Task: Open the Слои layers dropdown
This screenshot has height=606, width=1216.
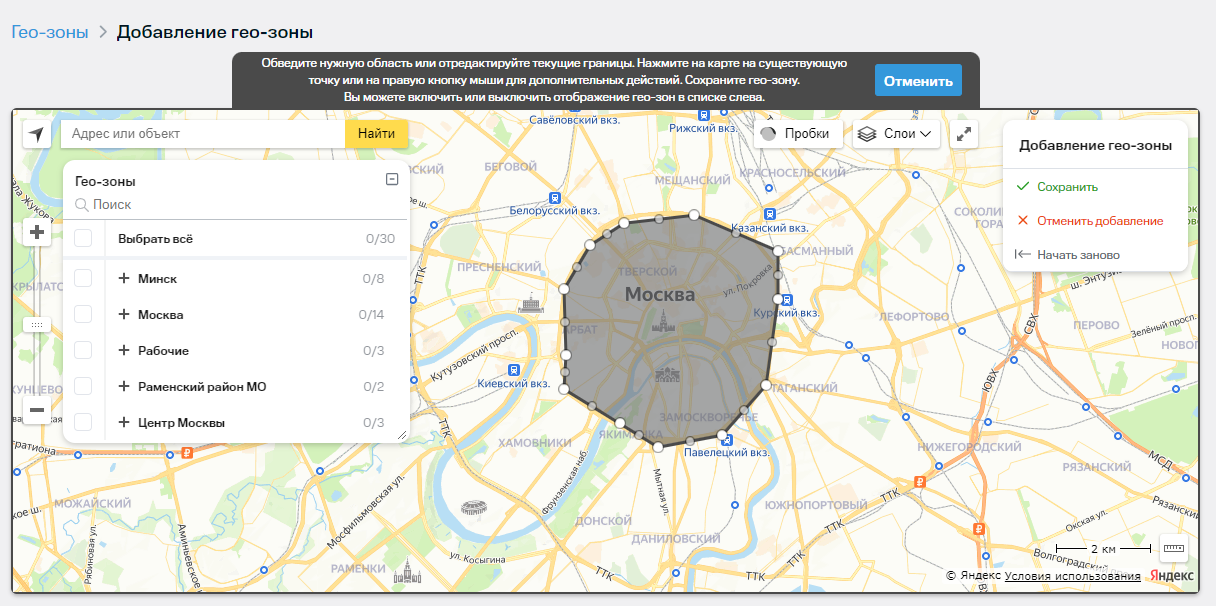Action: (896, 134)
